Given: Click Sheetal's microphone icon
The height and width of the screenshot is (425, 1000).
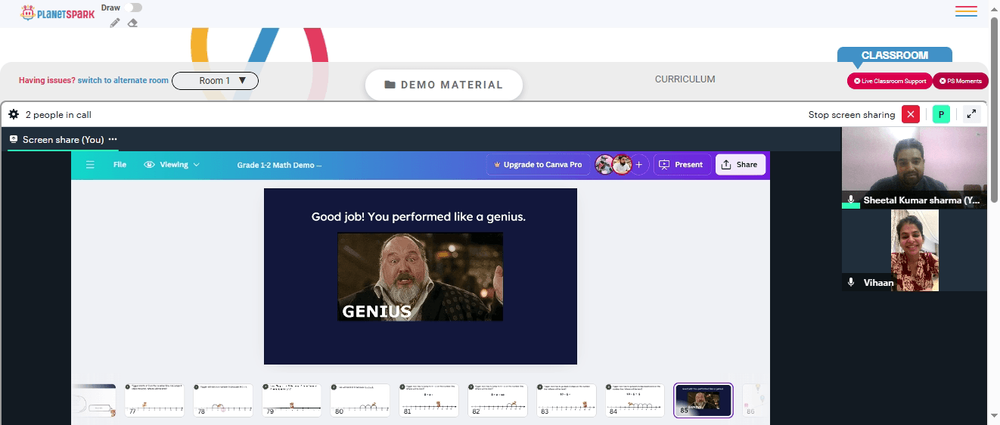Looking at the screenshot, I should click(x=851, y=200).
